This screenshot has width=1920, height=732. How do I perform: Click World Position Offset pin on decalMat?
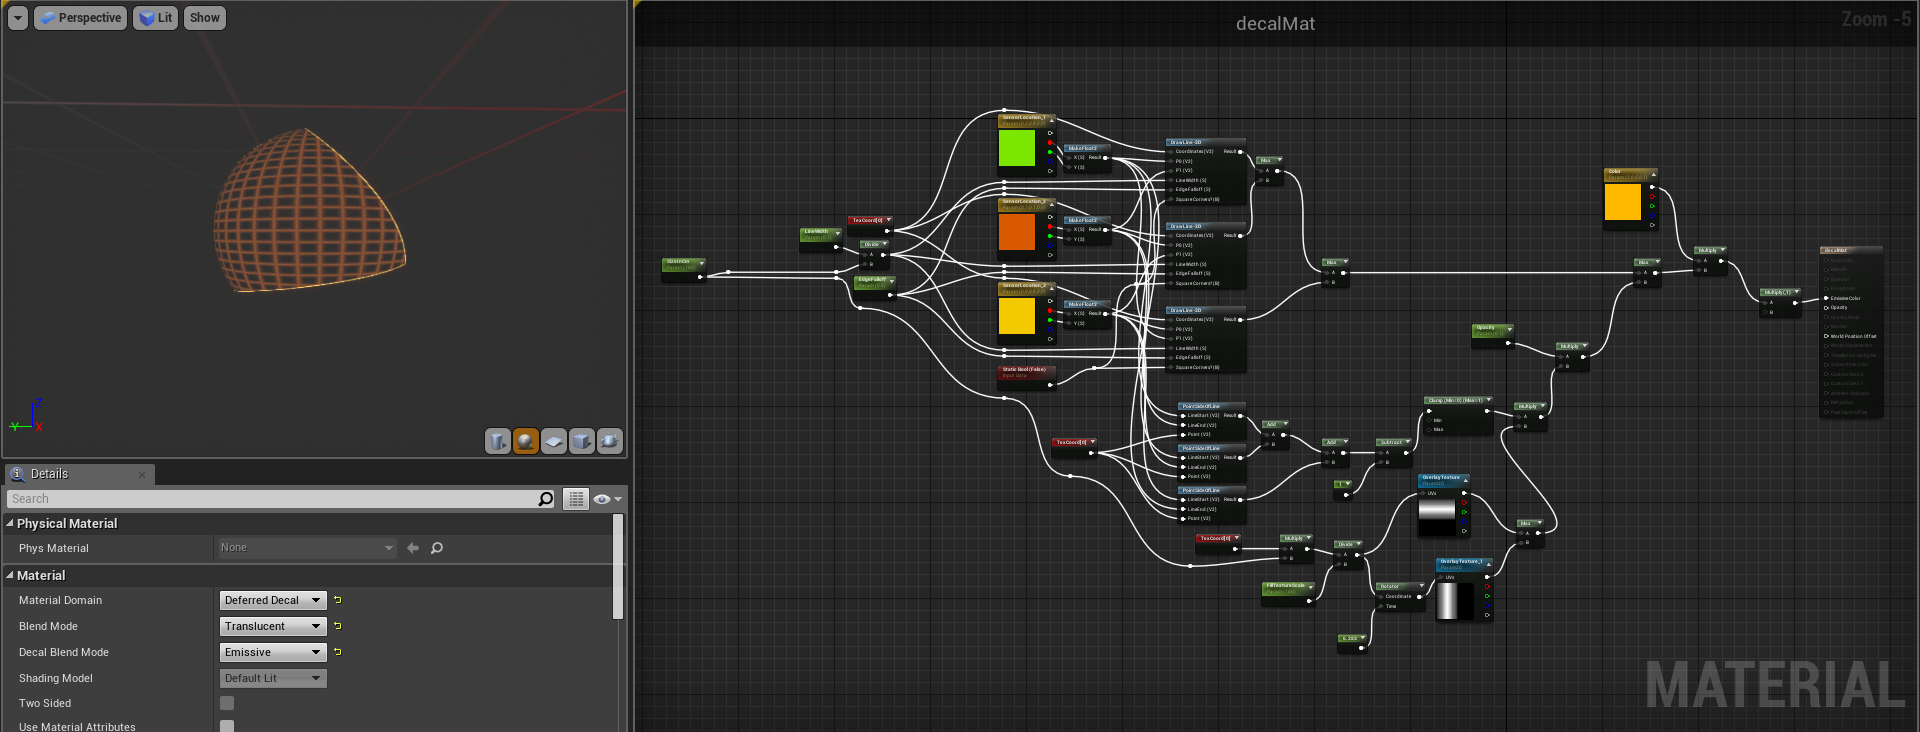pyautogui.click(x=1826, y=336)
